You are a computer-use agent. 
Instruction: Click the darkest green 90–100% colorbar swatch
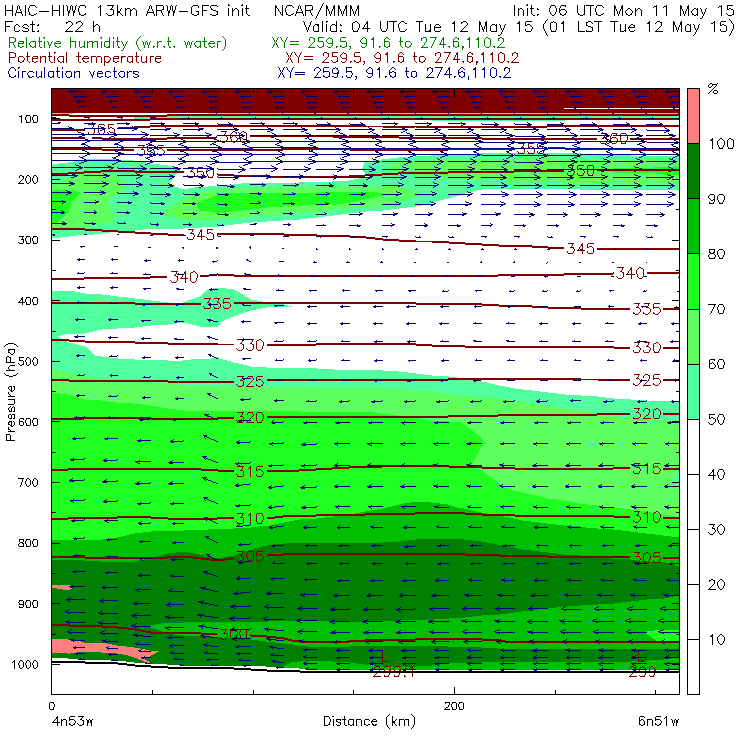[x=693, y=171]
